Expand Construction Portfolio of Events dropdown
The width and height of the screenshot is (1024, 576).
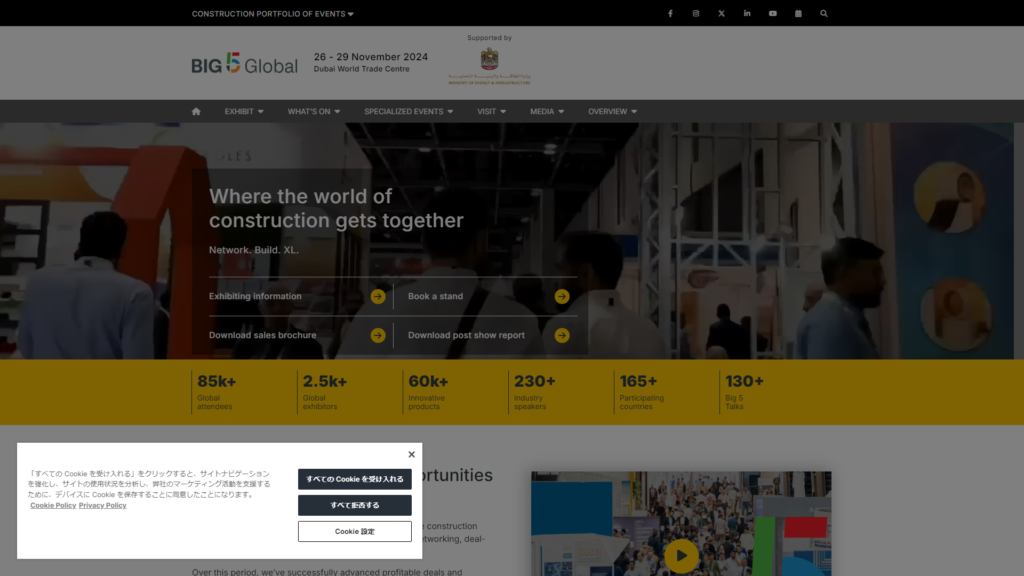tap(272, 14)
